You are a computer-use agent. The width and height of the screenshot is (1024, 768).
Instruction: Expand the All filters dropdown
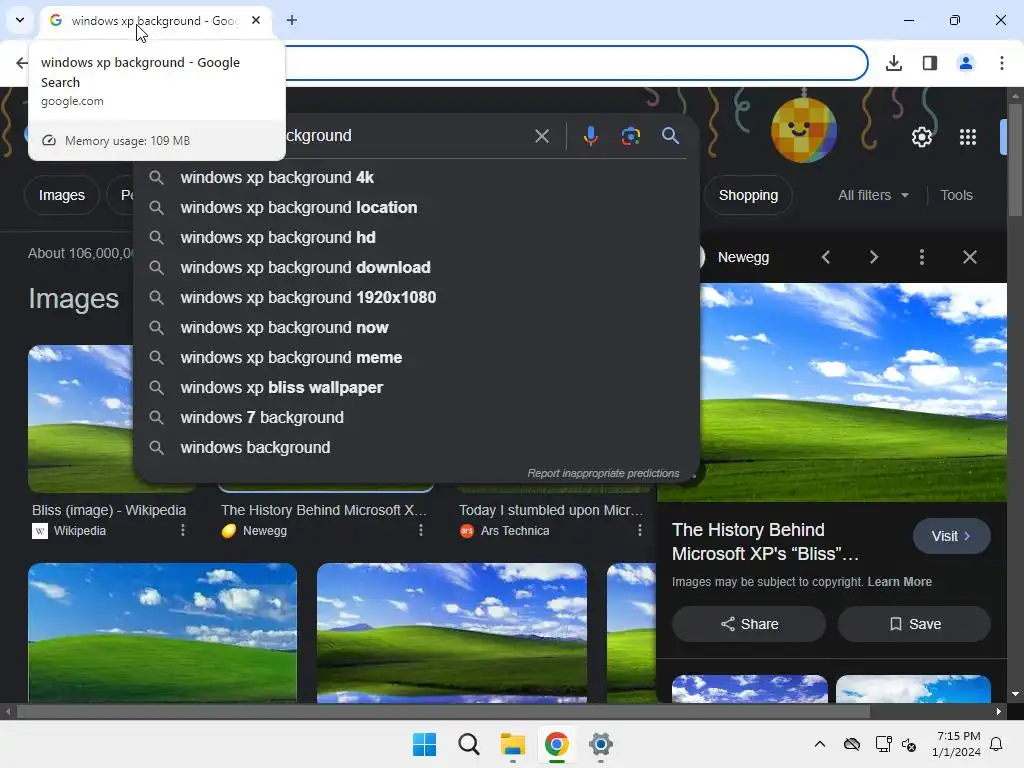coord(873,195)
